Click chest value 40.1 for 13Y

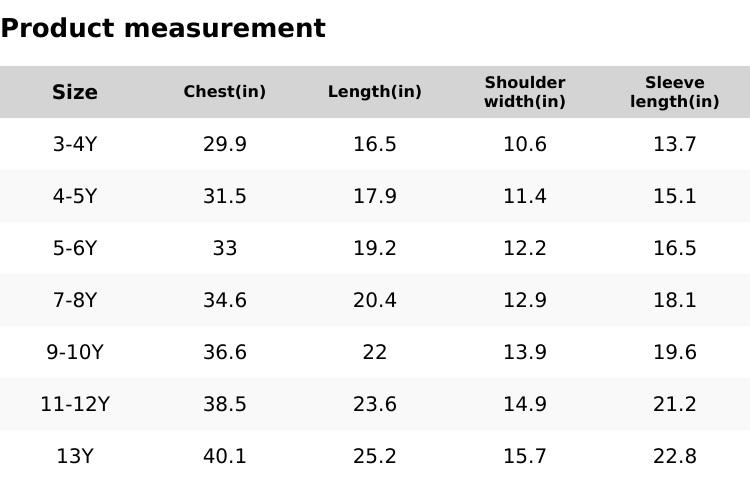[225, 456]
